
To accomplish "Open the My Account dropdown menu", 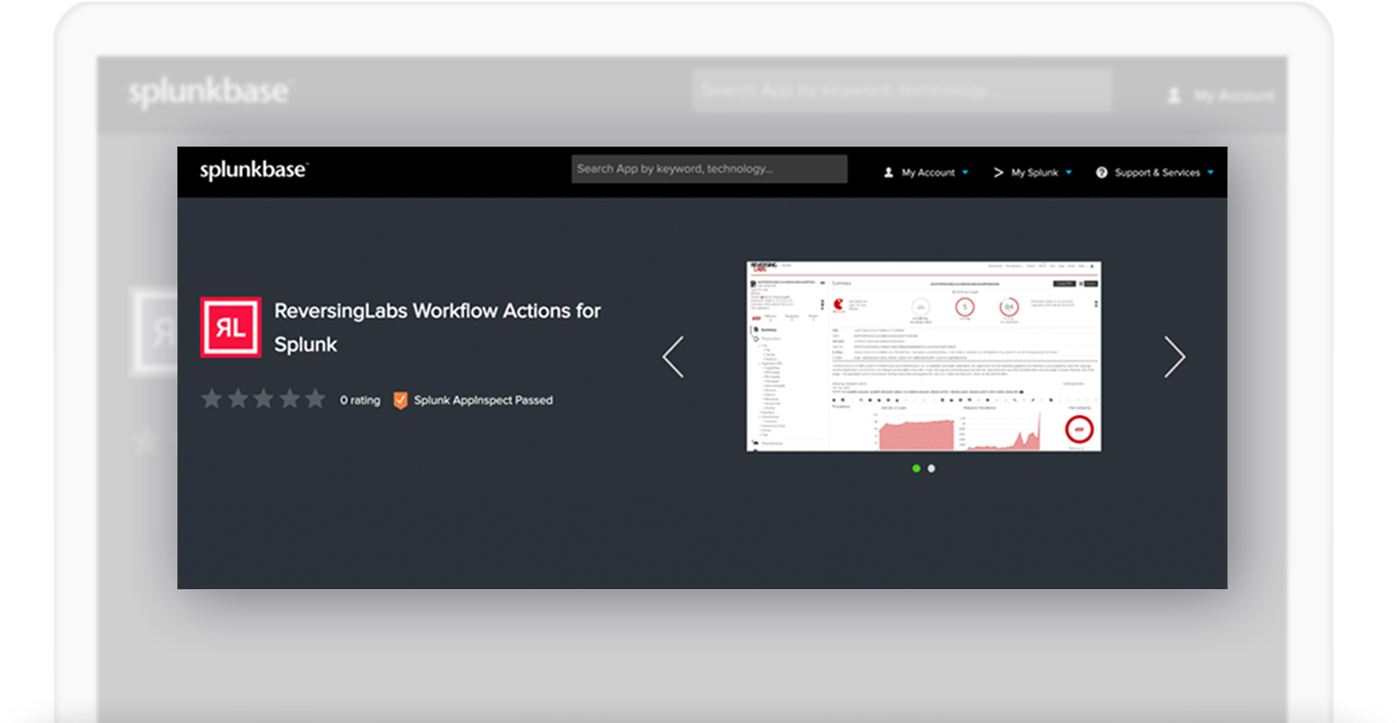I will 926,172.
